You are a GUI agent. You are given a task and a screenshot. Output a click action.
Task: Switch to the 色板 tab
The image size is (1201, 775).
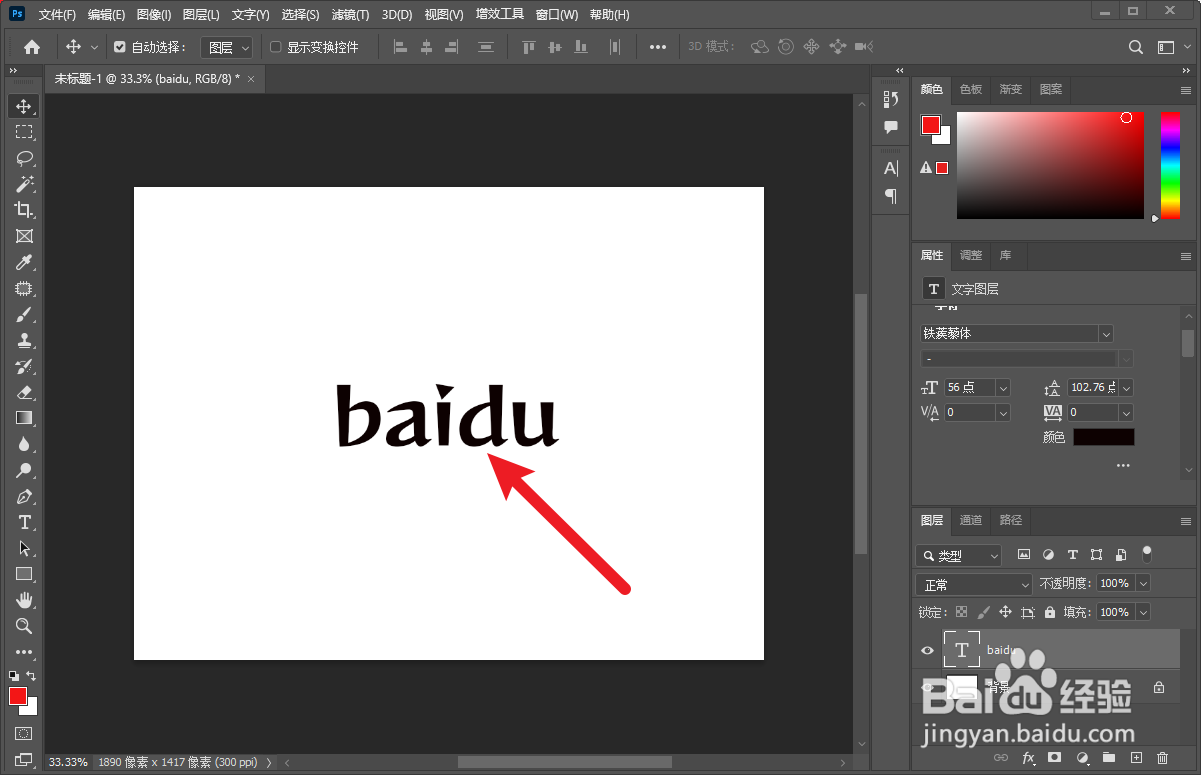971,89
